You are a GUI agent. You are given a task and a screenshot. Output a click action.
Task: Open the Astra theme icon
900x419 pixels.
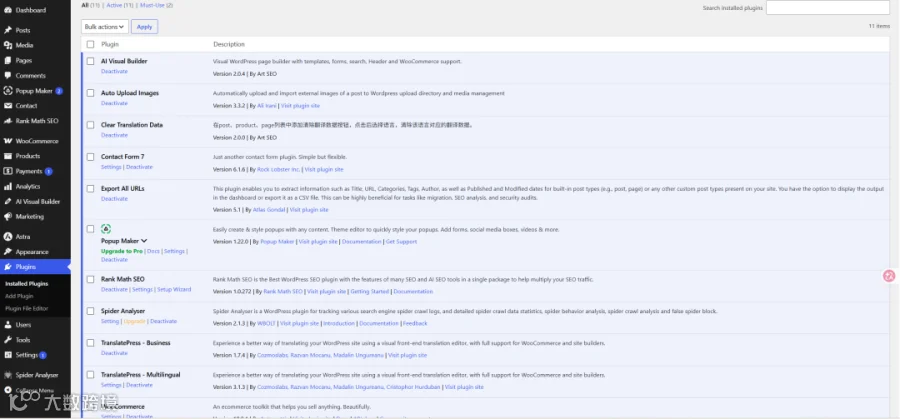coord(7,236)
